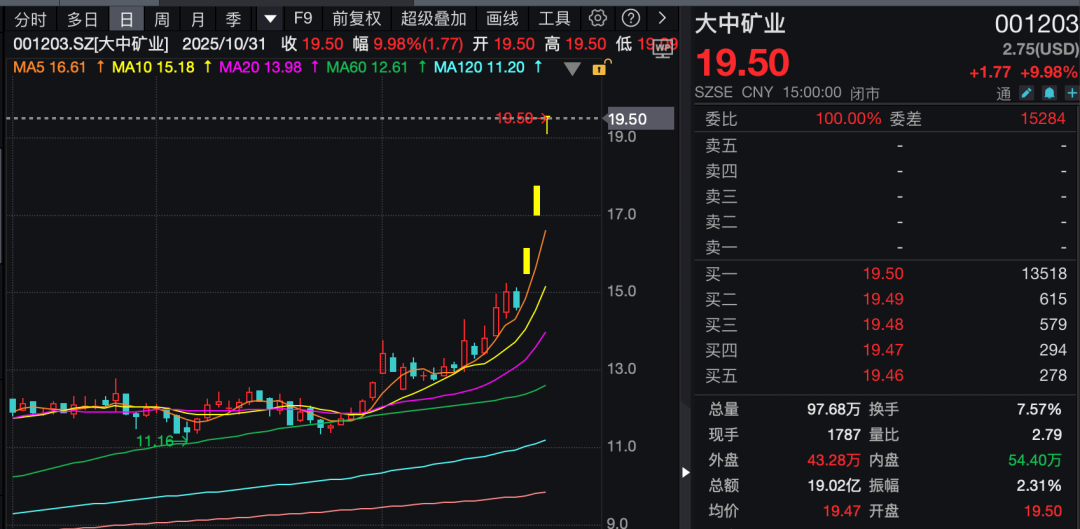This screenshot has width=1080, height=529.
Task: Open chart settings gear icon
Action: click(598, 18)
